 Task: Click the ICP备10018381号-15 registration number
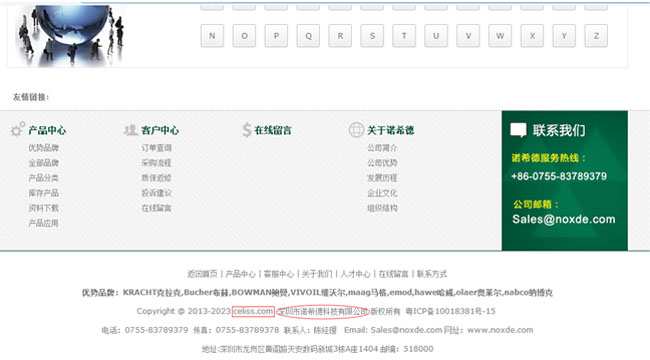click(x=454, y=311)
